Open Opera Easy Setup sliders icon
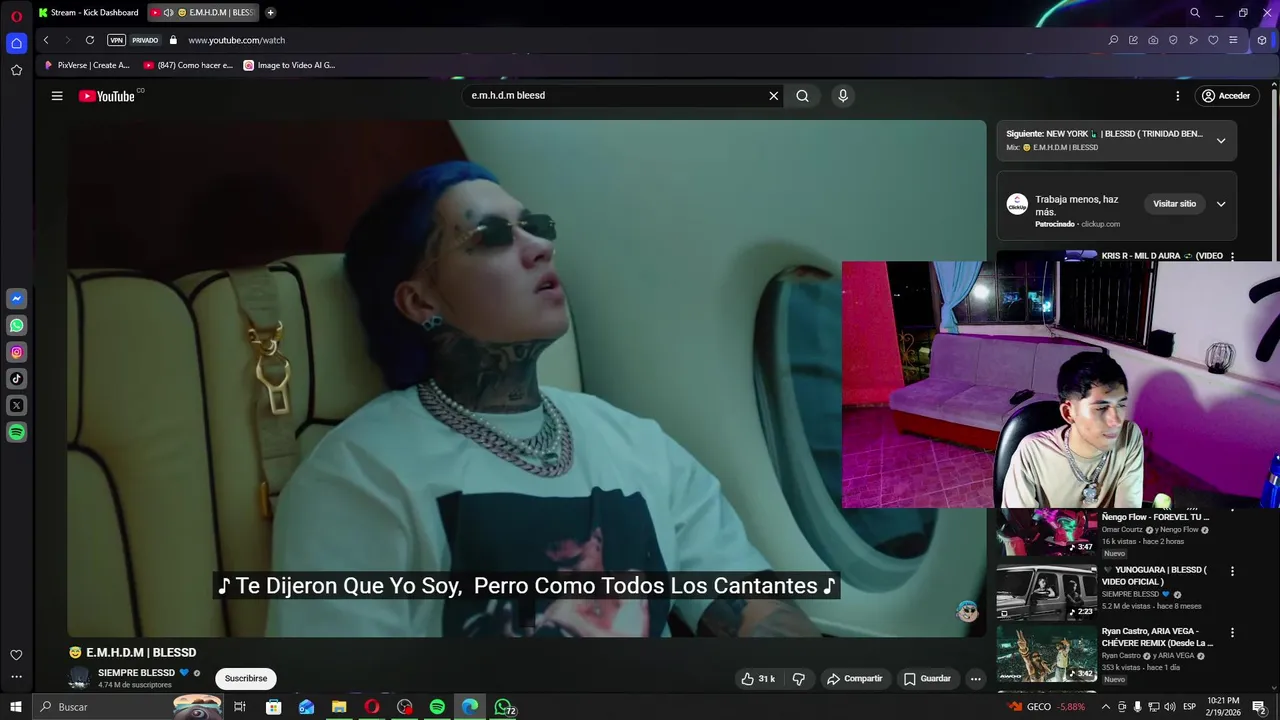This screenshot has height=720, width=1280. point(1233,40)
